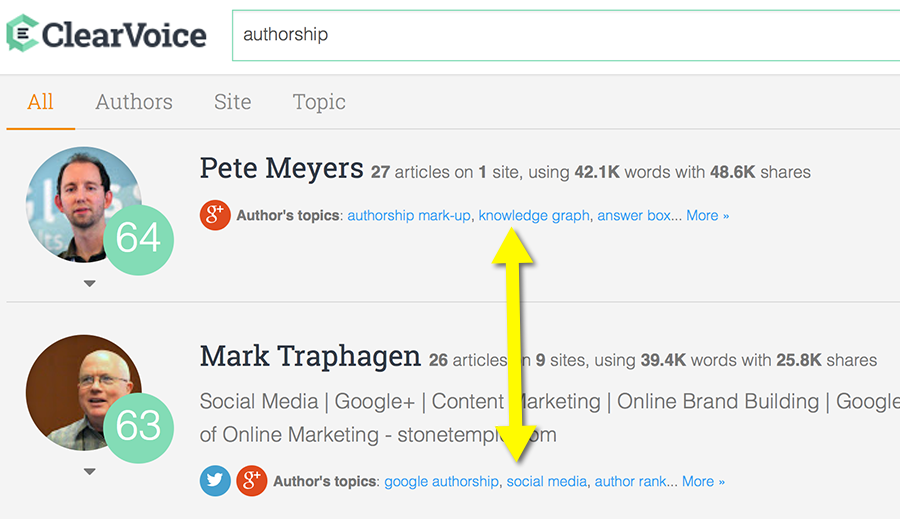Go to the Topic tab
The height and width of the screenshot is (519, 900).
pyautogui.click(x=319, y=102)
